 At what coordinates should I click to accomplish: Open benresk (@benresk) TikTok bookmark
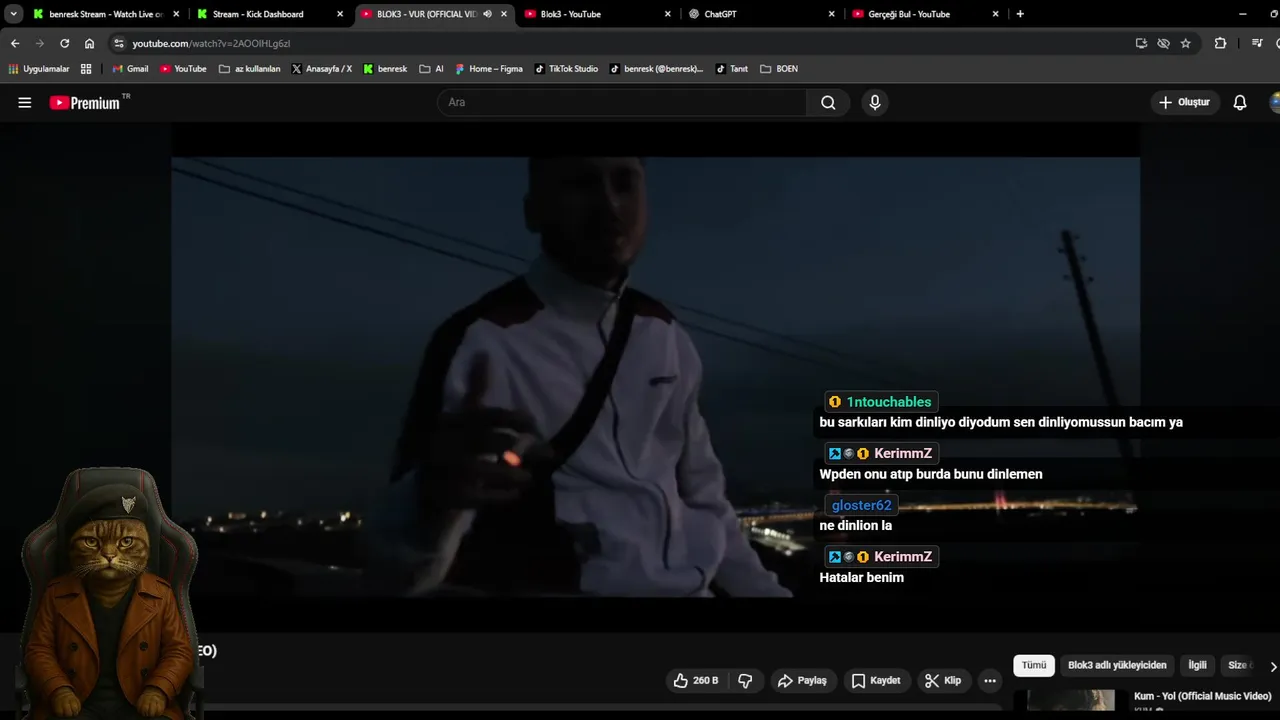point(656,69)
